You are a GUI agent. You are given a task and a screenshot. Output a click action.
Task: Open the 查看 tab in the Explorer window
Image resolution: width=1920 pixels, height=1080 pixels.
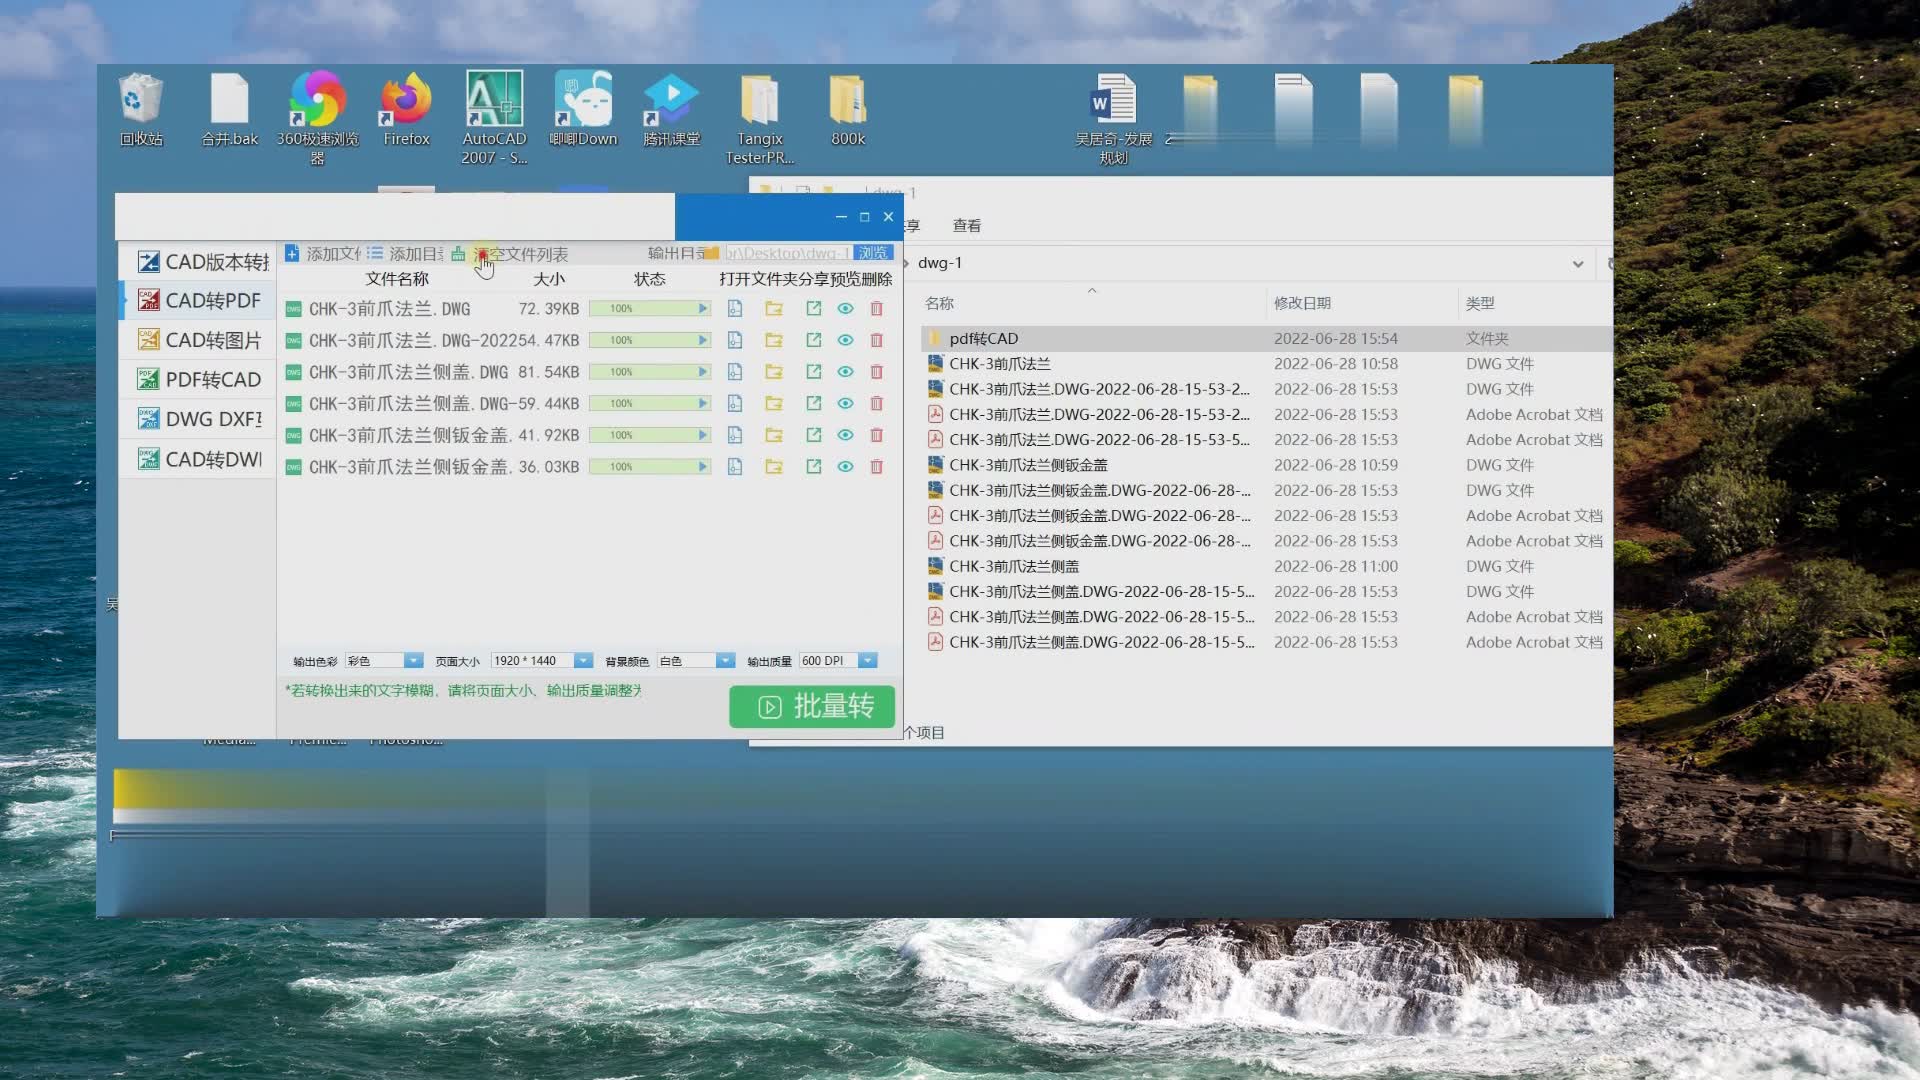[966, 226]
